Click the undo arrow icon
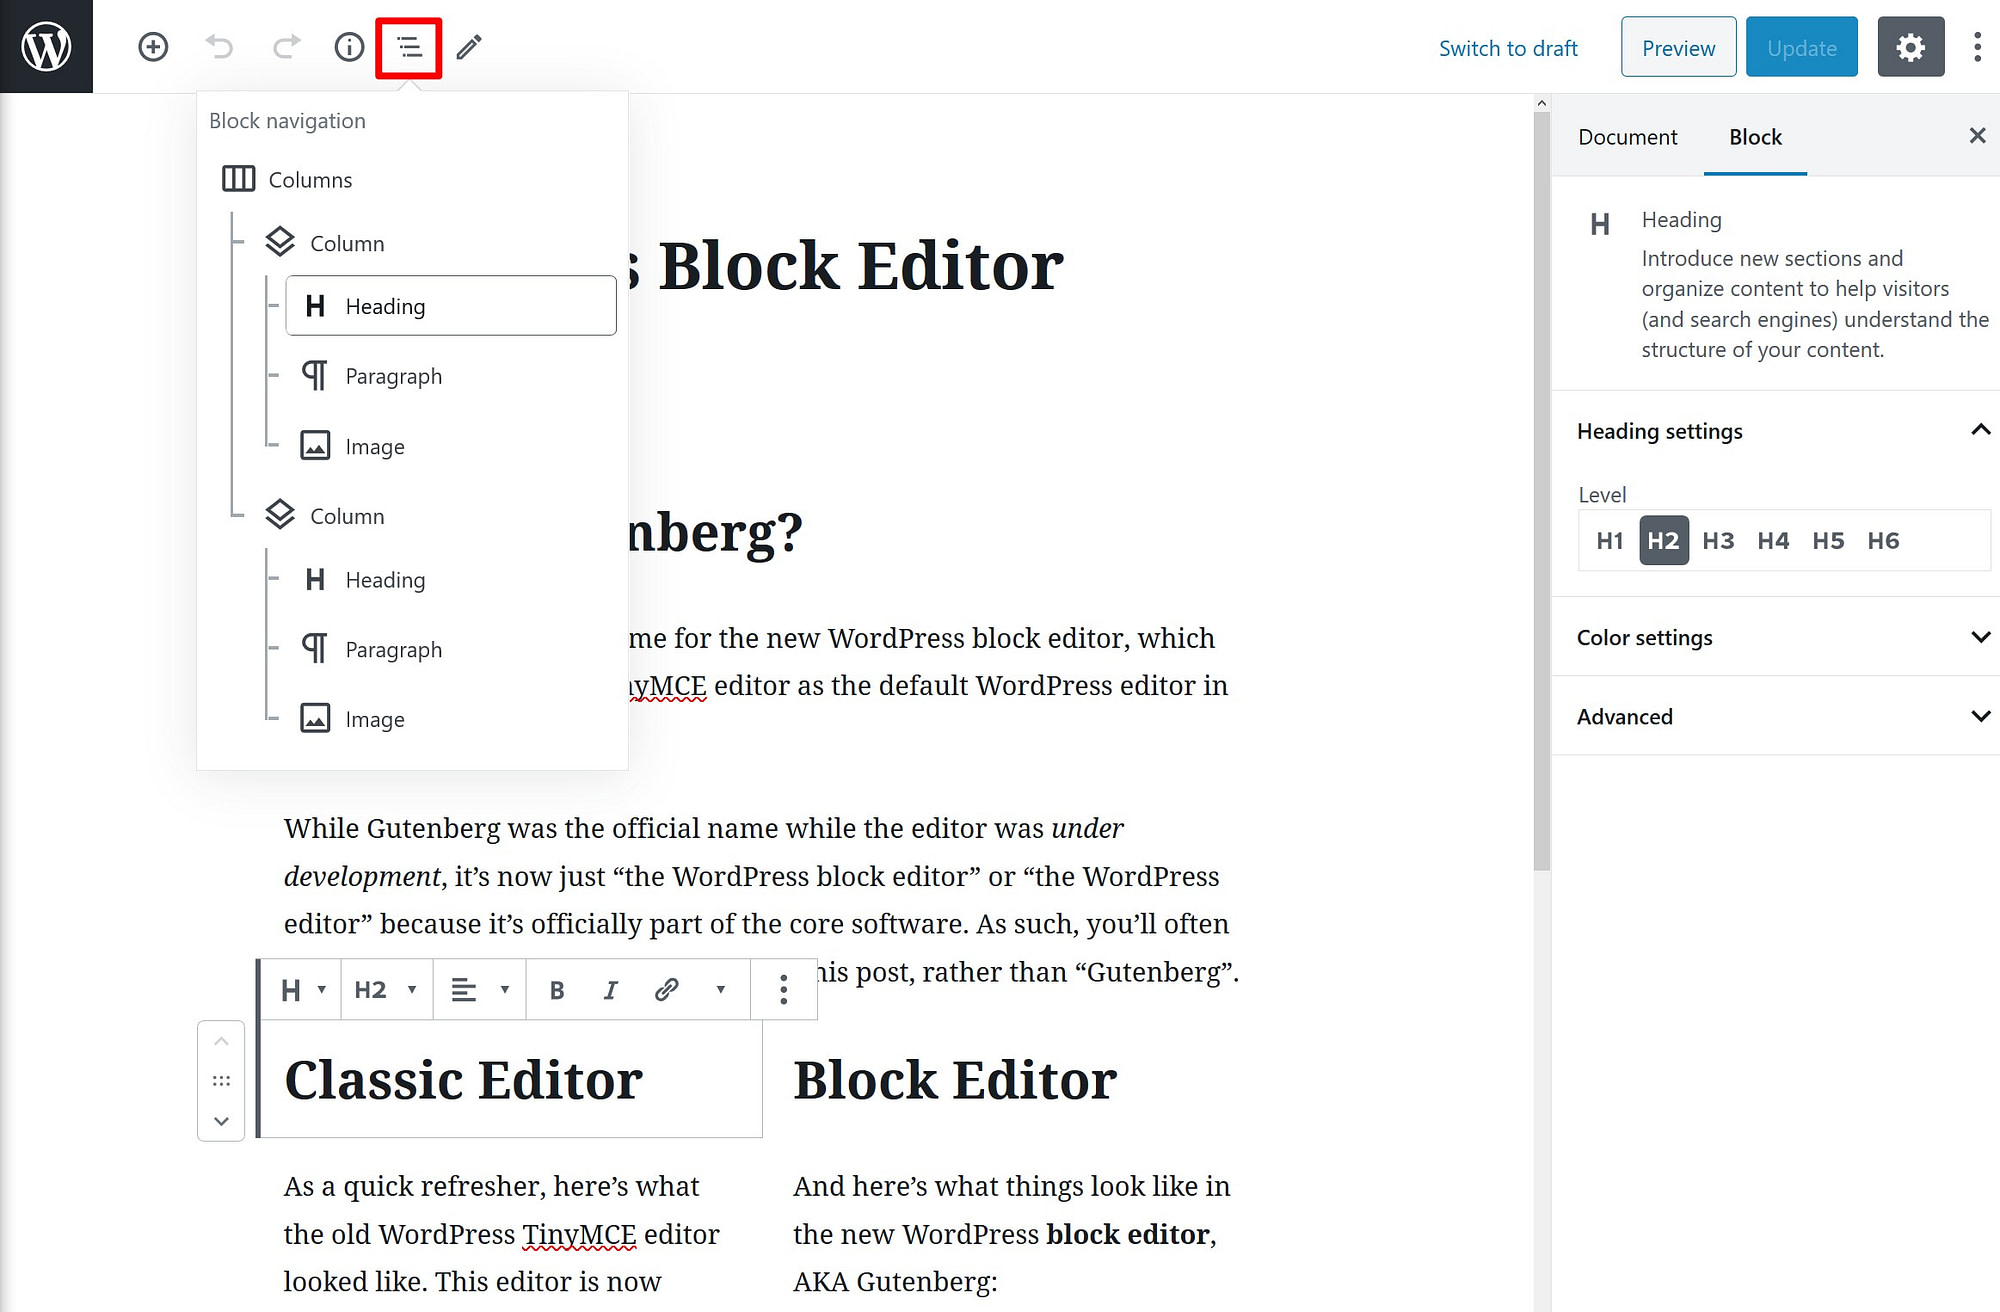2000x1312 pixels. 219,47
